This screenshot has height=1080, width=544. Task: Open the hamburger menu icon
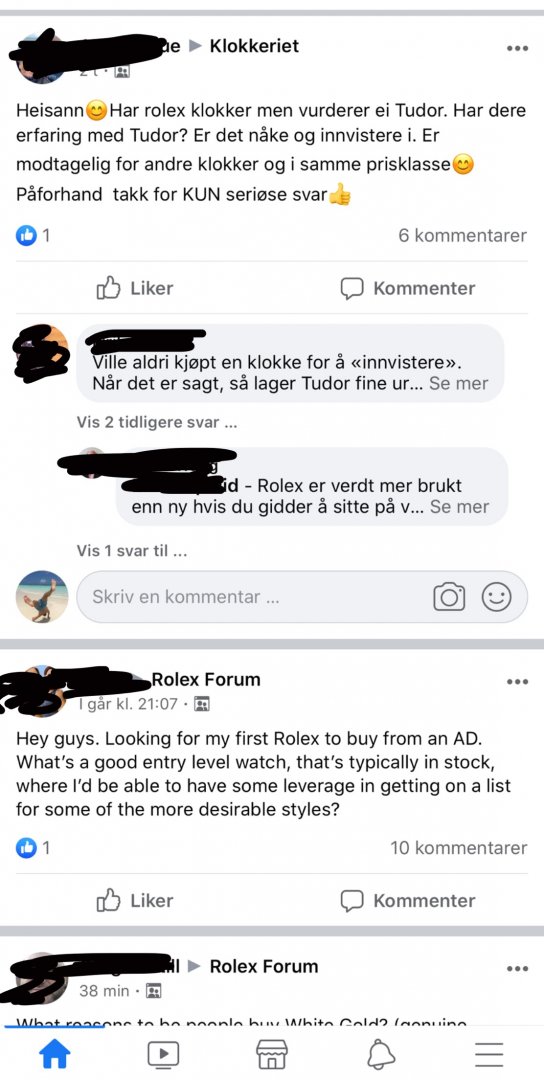click(490, 1055)
